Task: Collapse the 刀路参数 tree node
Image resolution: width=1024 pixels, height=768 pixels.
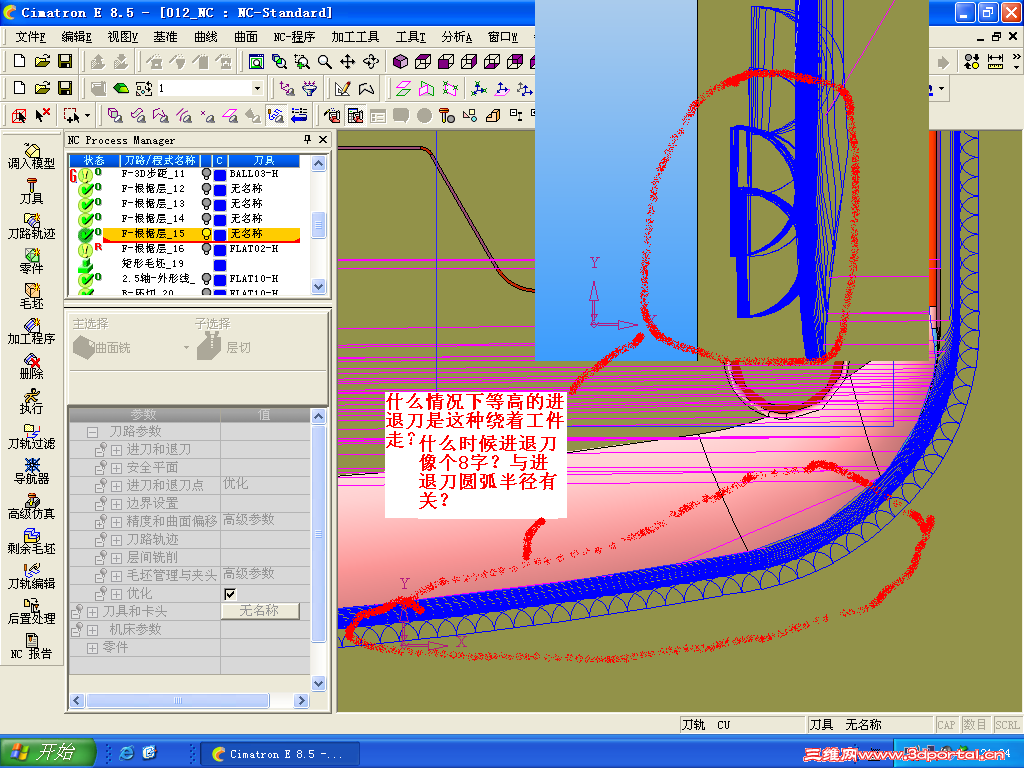Action: [93, 432]
